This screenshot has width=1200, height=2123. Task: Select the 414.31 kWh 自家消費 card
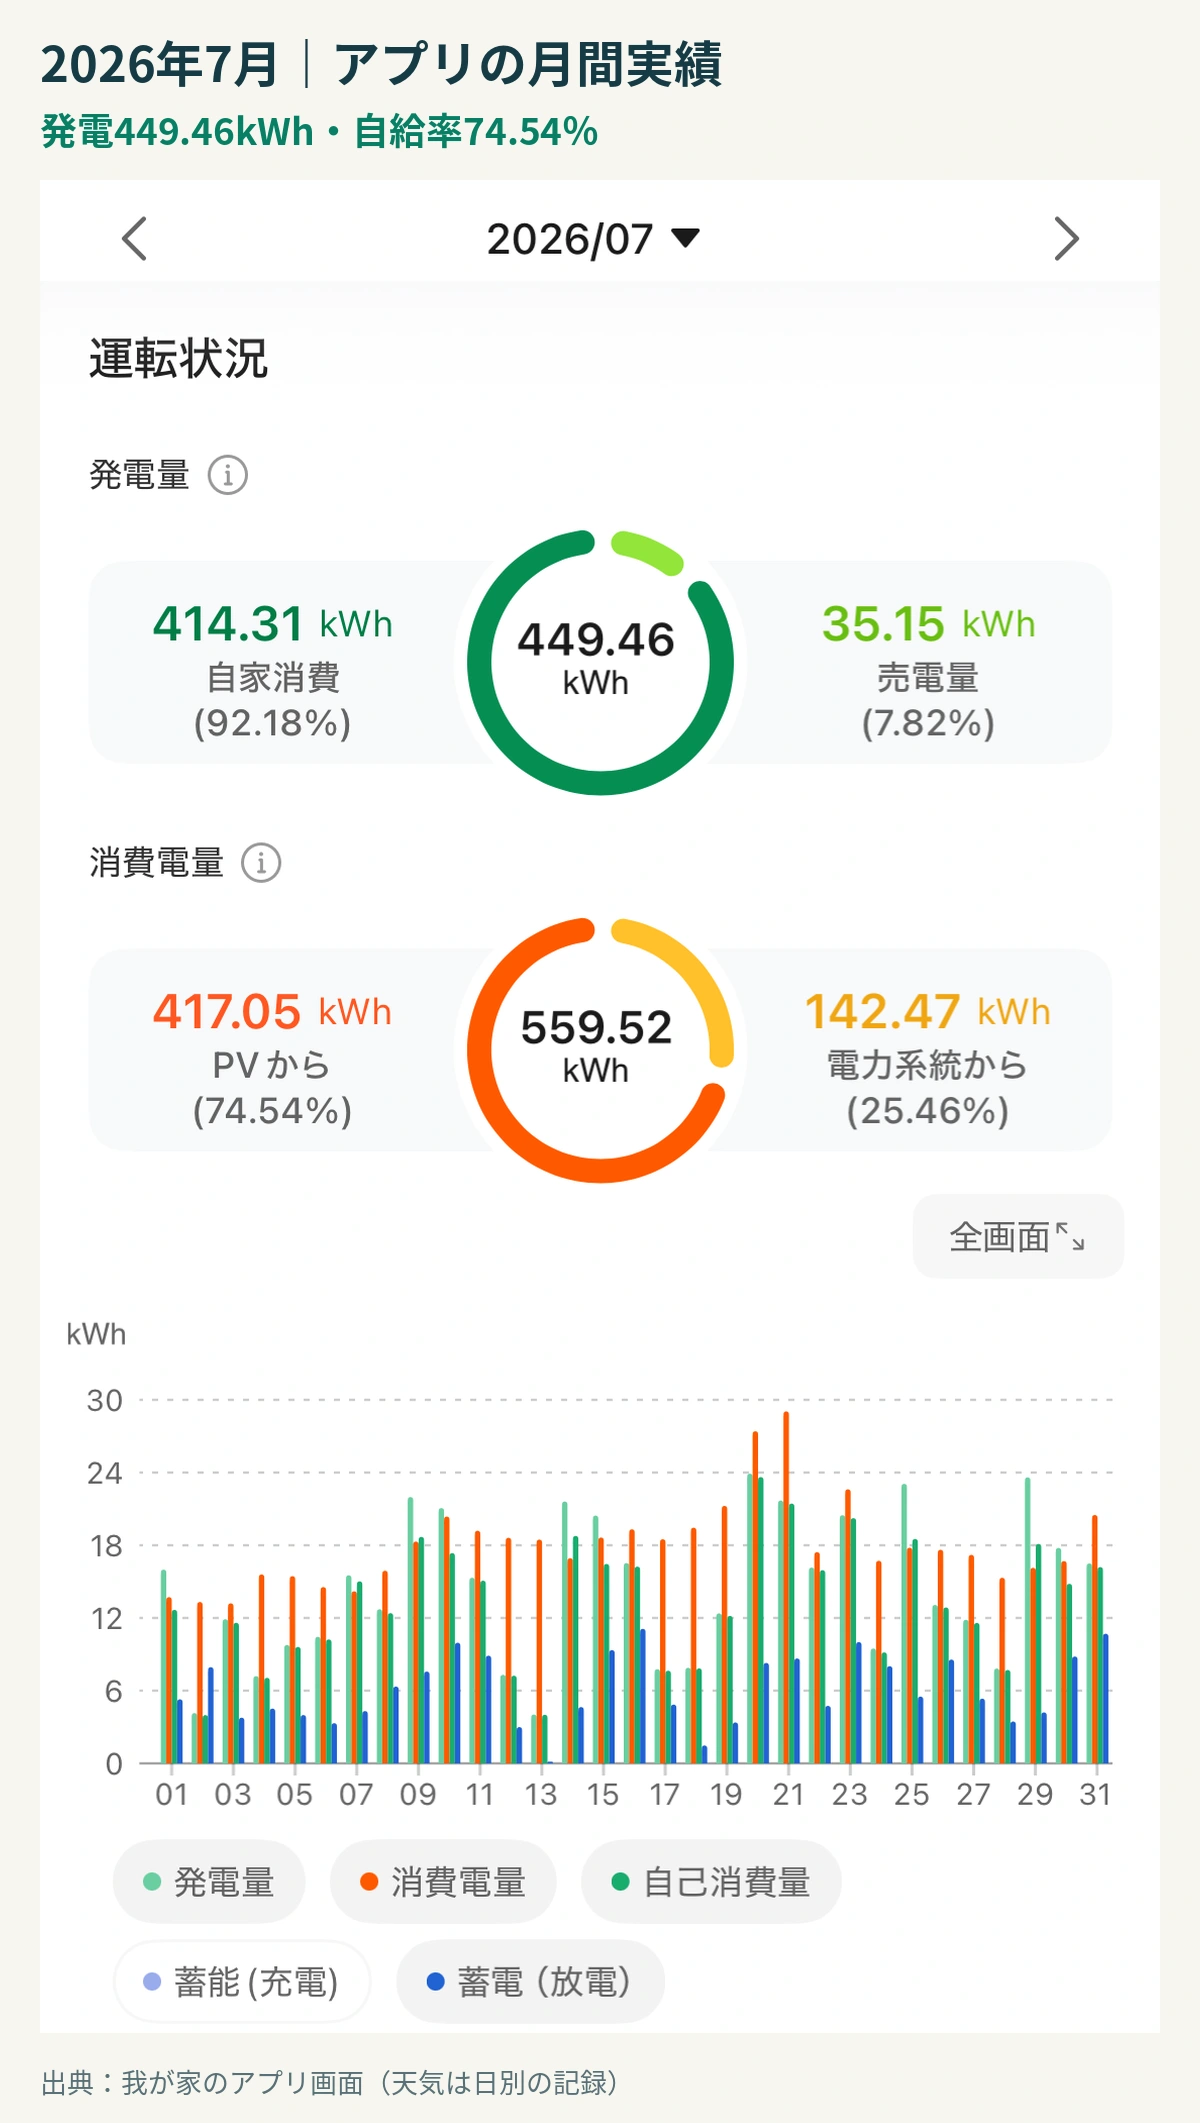point(273,662)
